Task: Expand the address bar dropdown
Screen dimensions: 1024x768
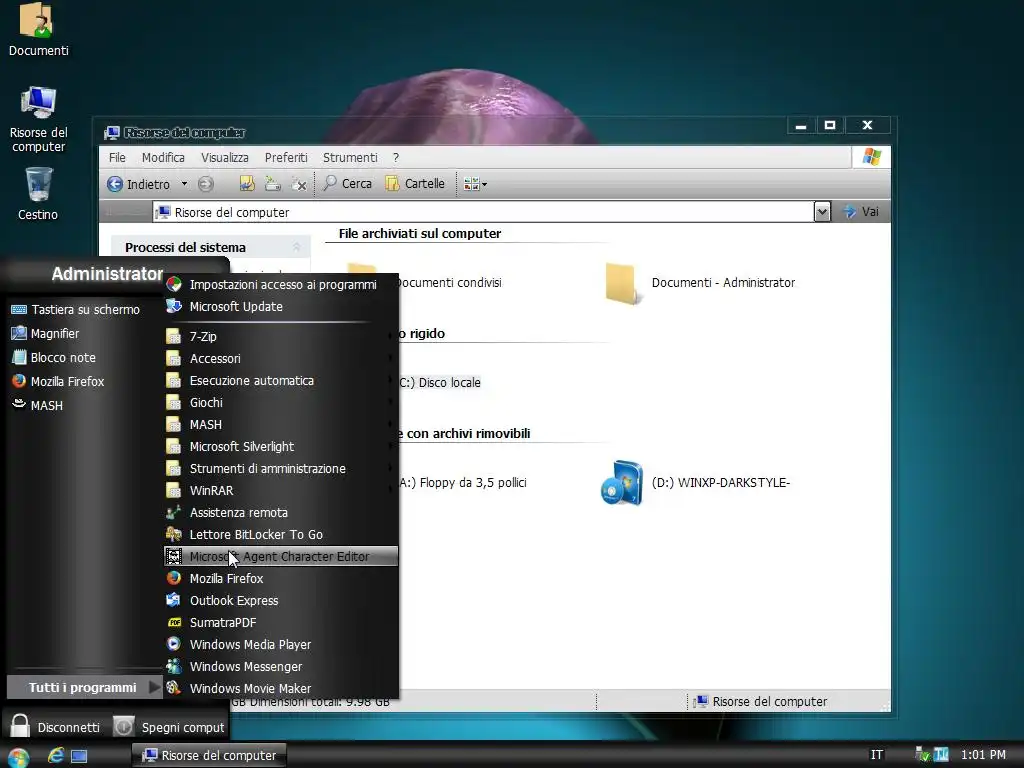Action: coord(822,212)
